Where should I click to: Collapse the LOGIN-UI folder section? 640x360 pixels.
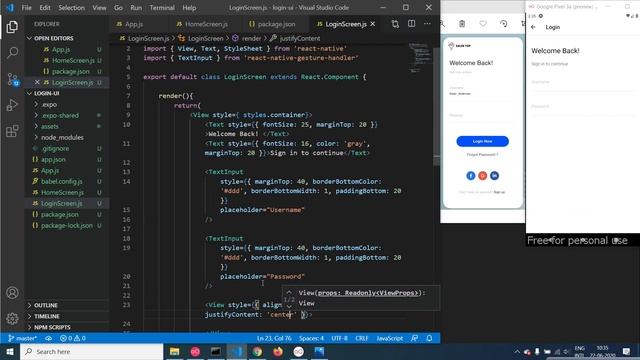[x=47, y=93]
